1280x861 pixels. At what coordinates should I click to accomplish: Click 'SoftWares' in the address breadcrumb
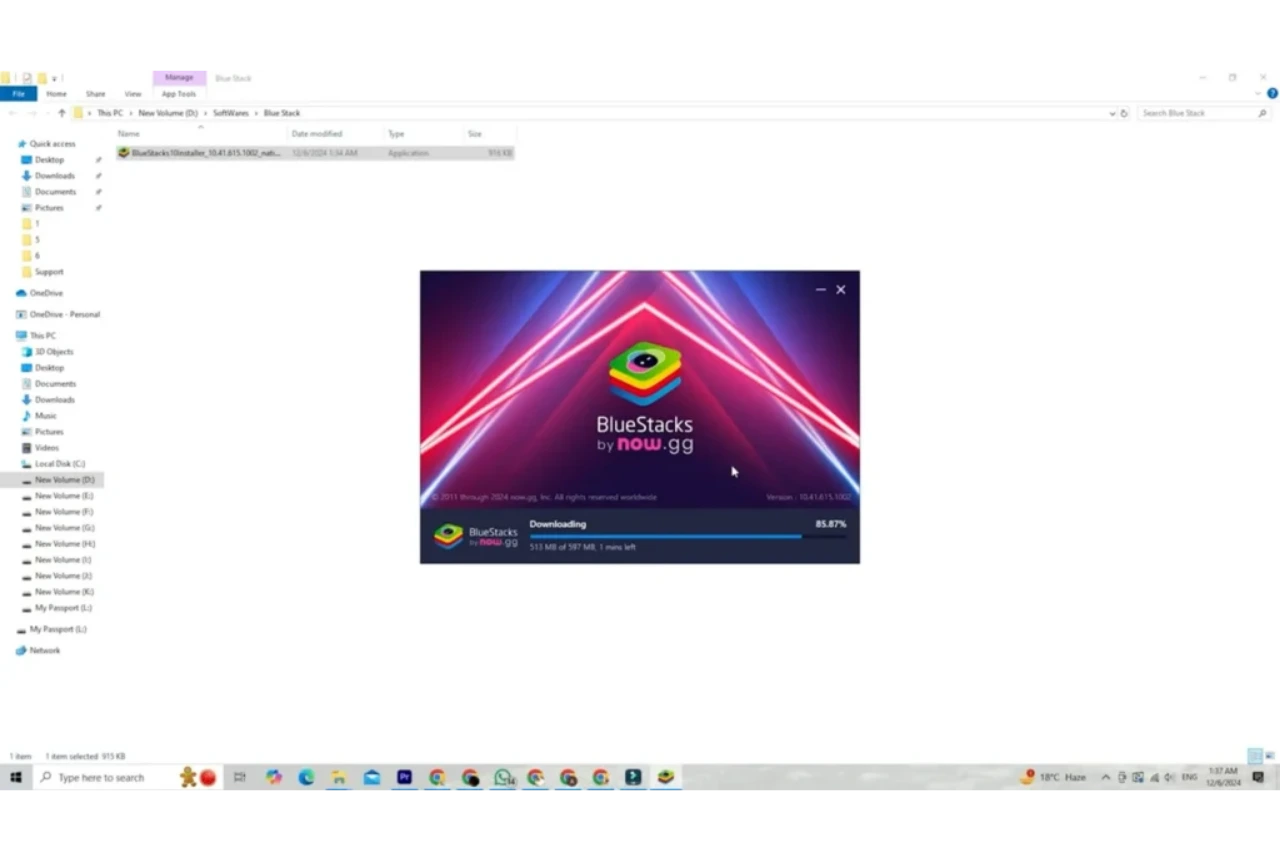pos(231,113)
